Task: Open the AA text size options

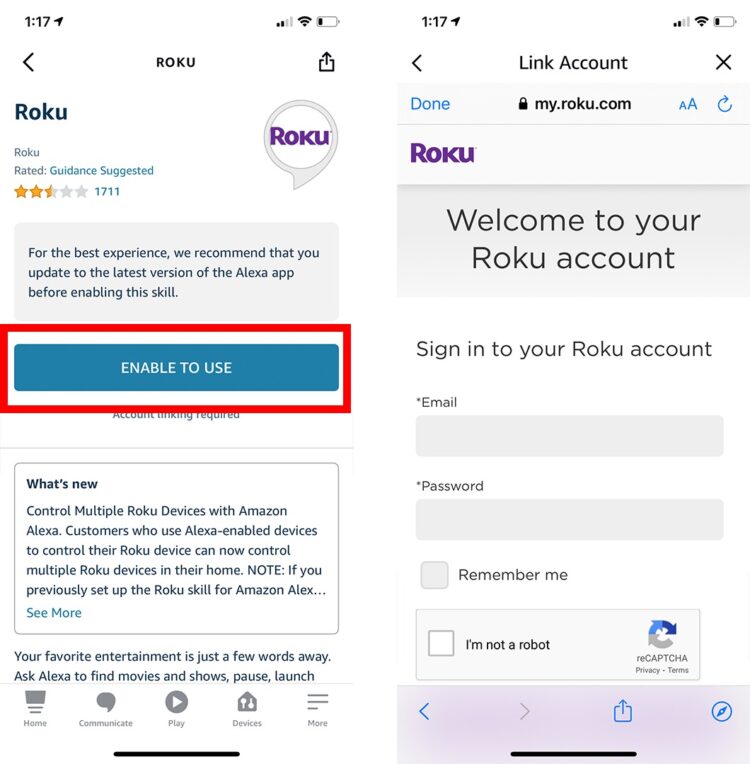Action: (688, 104)
